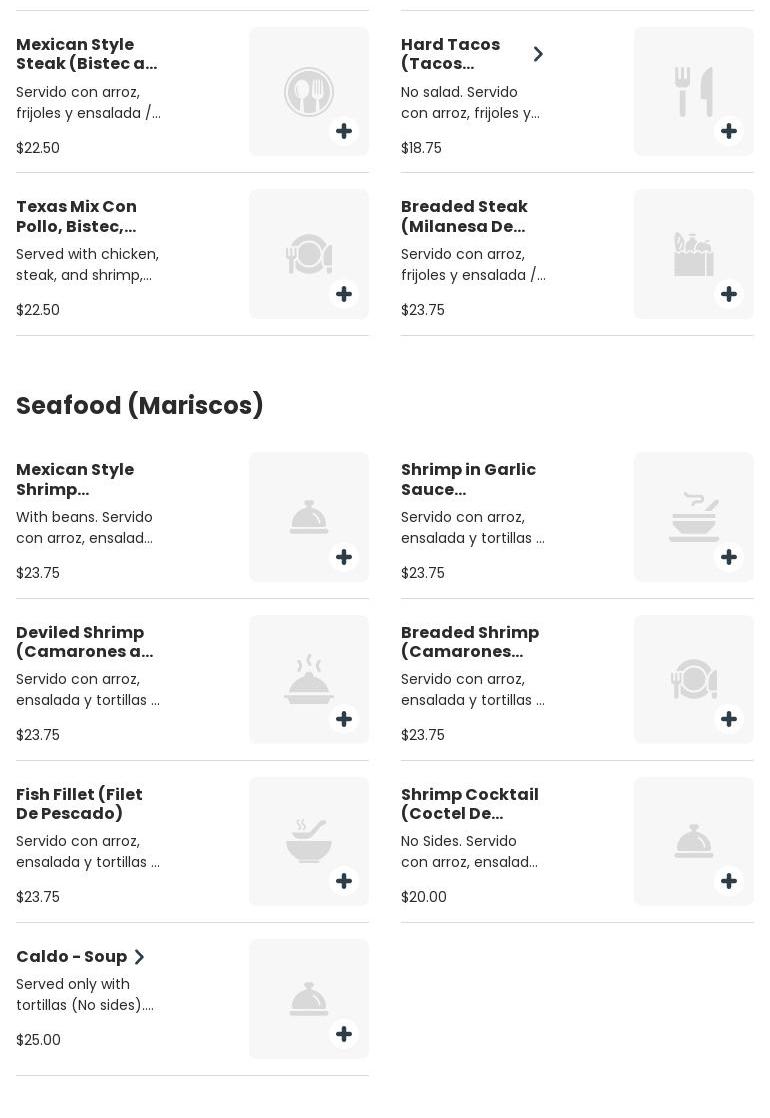Image resolution: width=770 pixels, height=1118 pixels.
Task: Add Breaded Shrimp to the order
Action: [x=729, y=719]
